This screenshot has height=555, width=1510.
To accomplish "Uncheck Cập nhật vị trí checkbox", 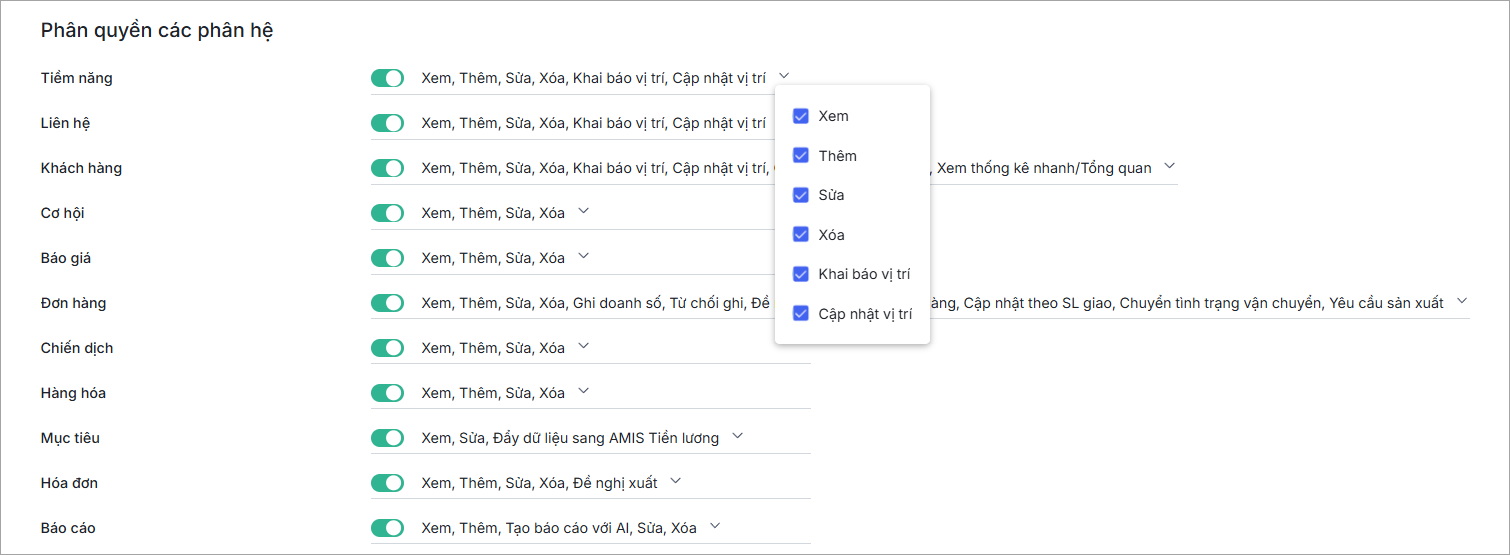I will click(x=801, y=313).
